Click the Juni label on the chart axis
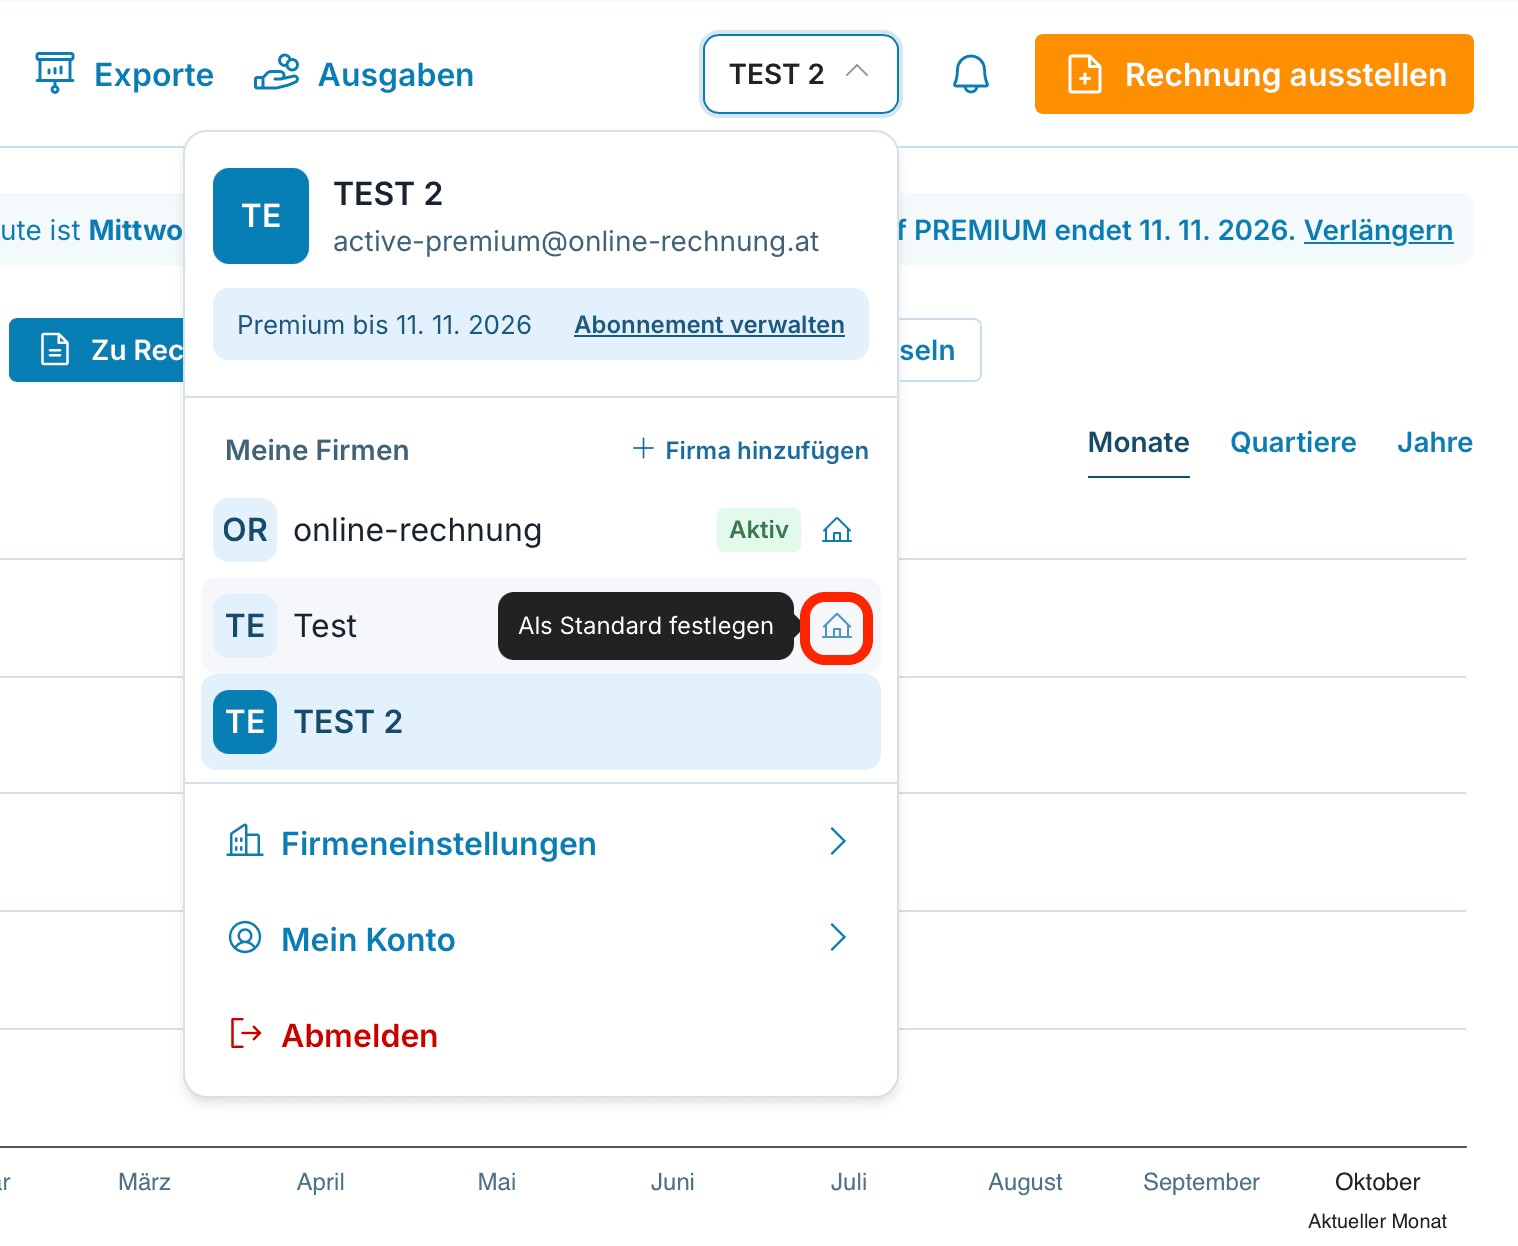1518x1246 pixels. 672,1182
